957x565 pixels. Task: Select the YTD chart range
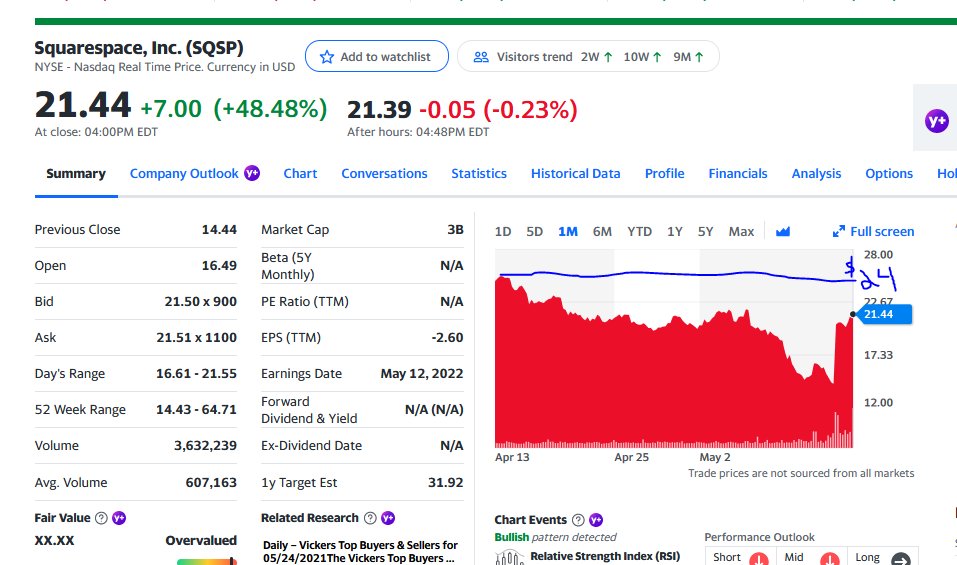pyautogui.click(x=640, y=232)
